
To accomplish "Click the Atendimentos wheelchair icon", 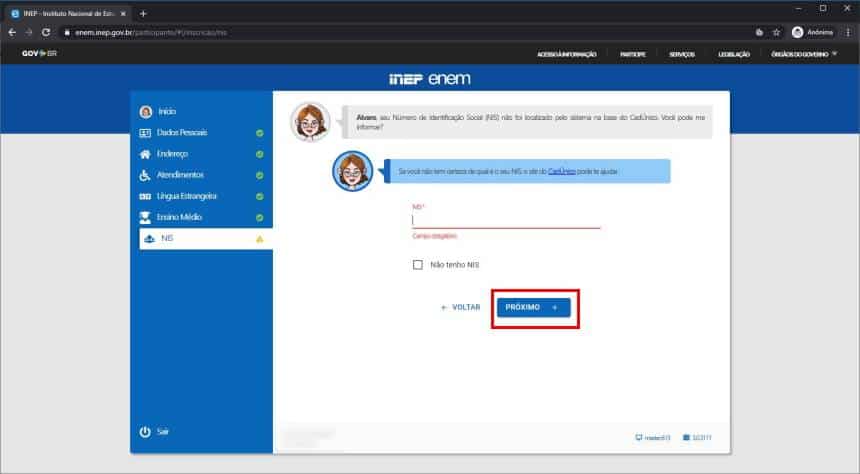I will pos(145,175).
